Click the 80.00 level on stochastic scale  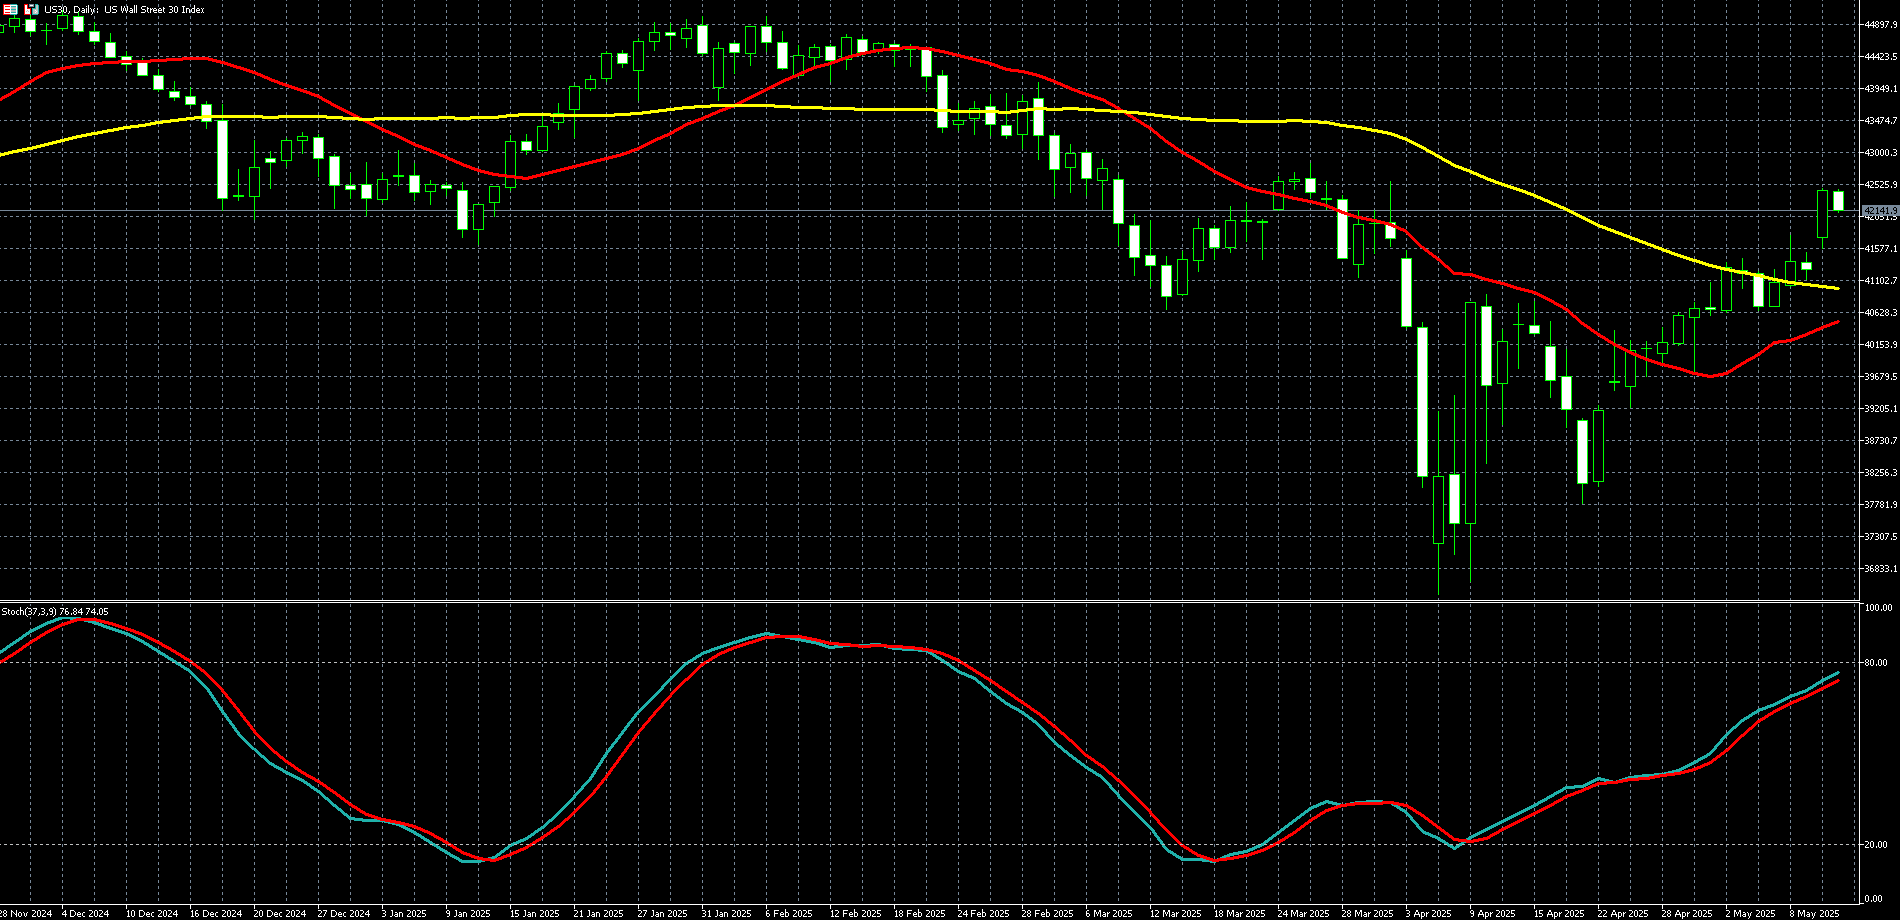click(1876, 663)
